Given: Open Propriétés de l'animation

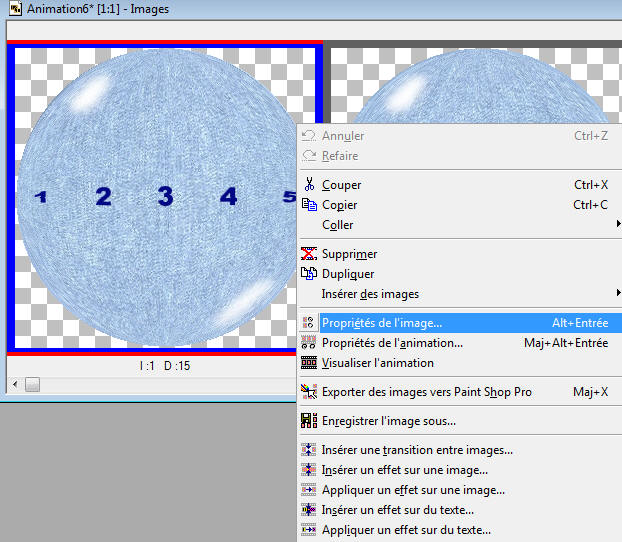Looking at the screenshot, I should (x=459, y=342).
